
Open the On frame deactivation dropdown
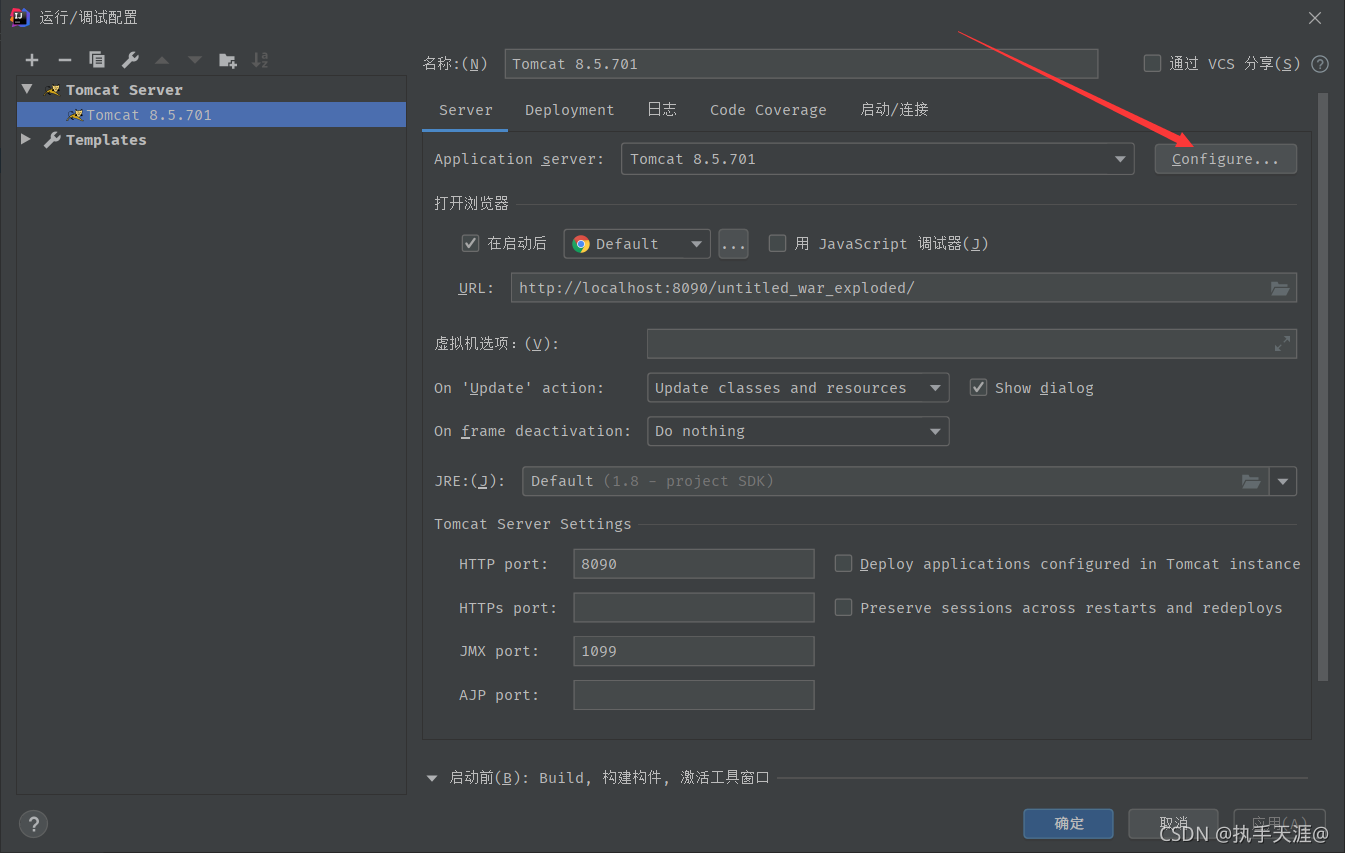pyautogui.click(x=798, y=431)
